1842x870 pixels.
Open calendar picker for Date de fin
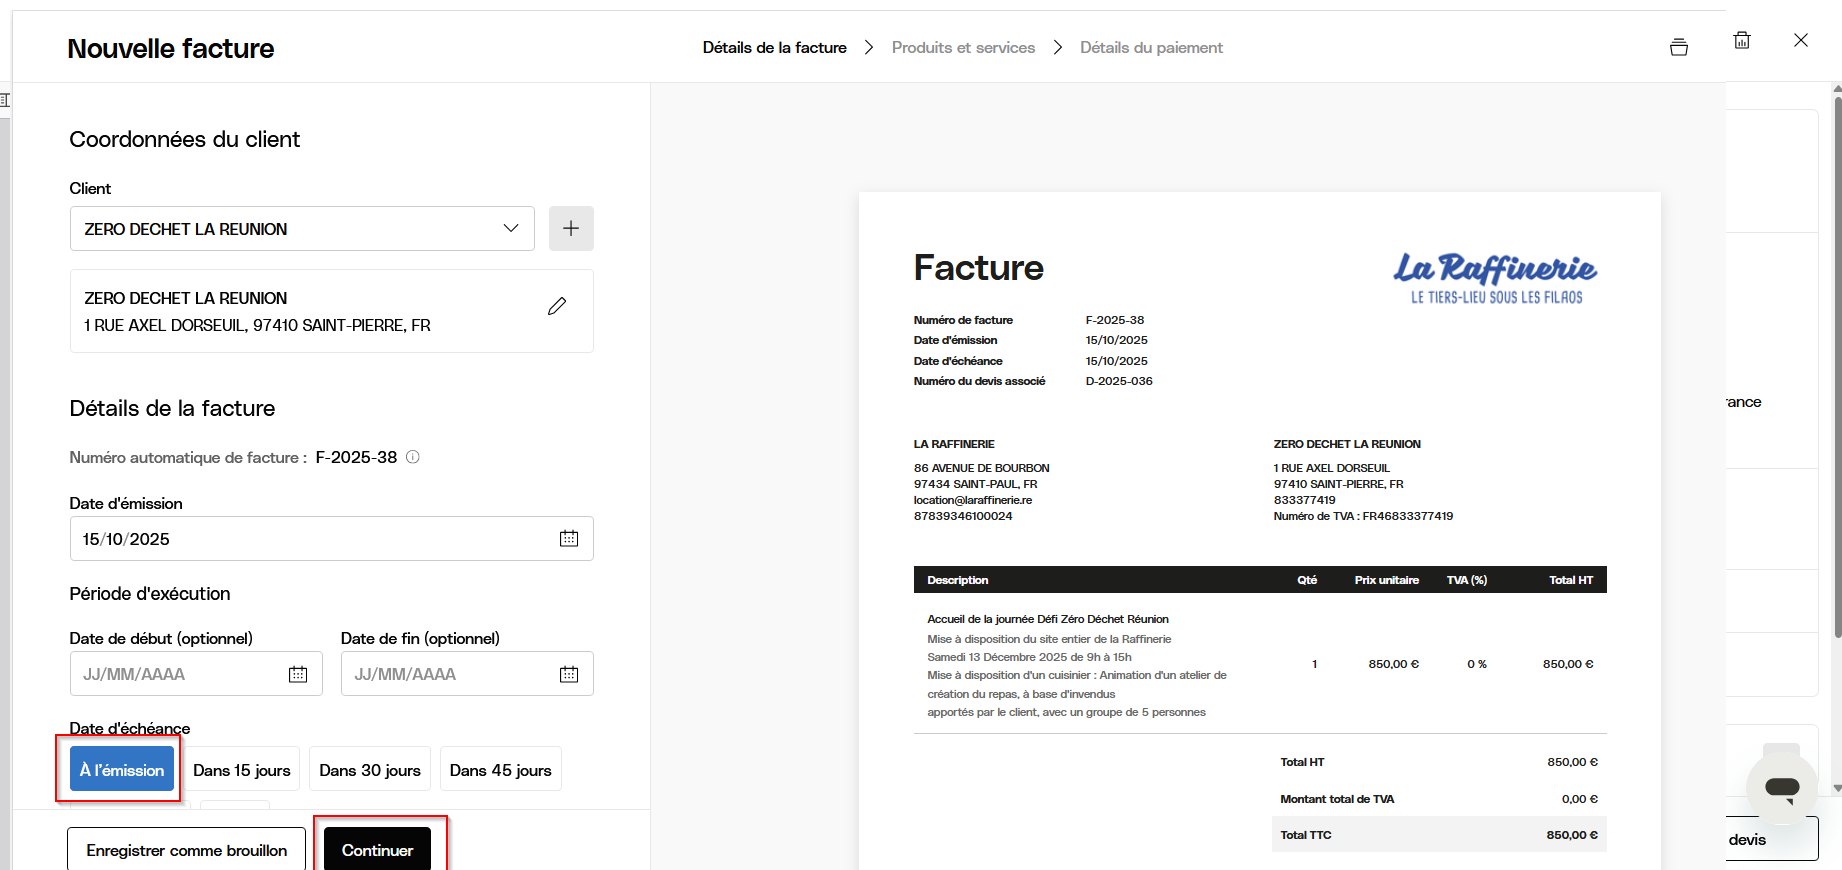[569, 674]
